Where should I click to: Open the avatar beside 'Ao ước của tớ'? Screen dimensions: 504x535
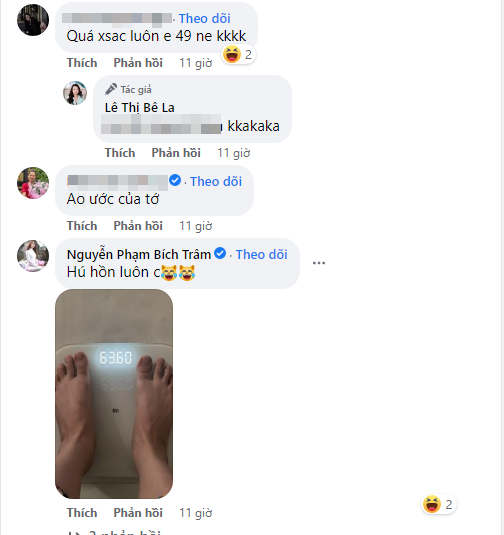[x=33, y=183]
